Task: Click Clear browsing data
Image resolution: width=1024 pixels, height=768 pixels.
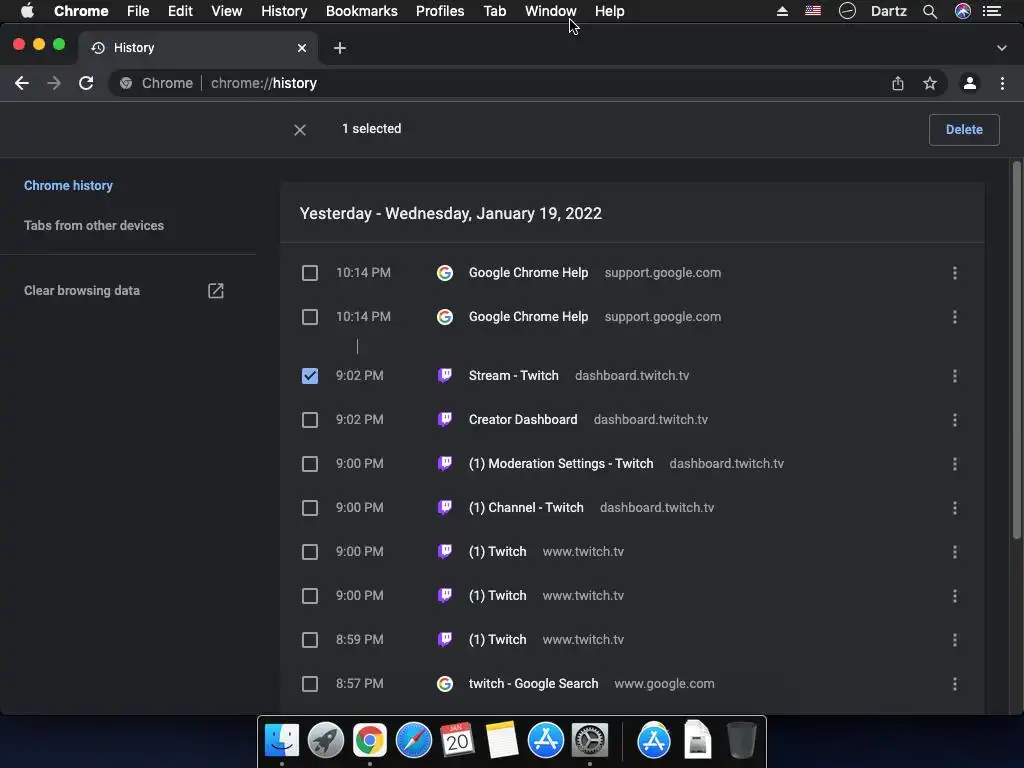Action: point(82,291)
